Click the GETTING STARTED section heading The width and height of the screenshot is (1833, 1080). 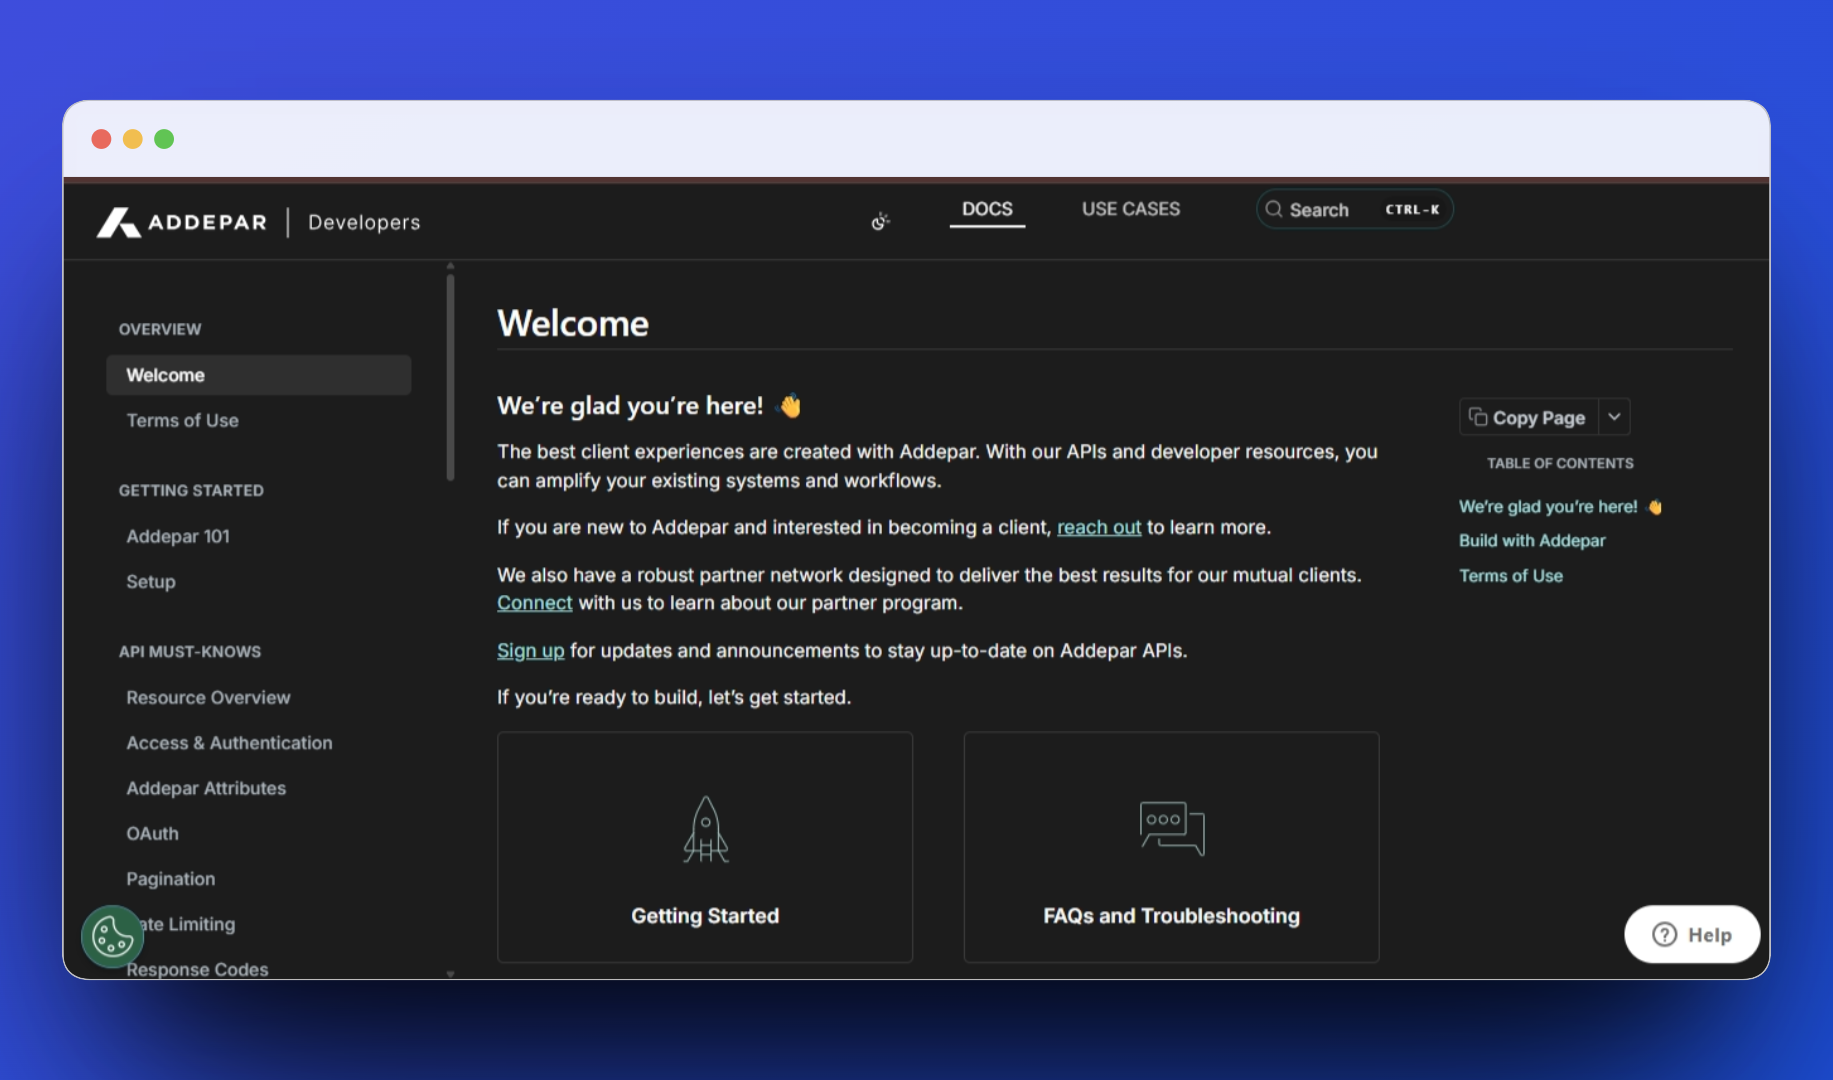click(191, 490)
